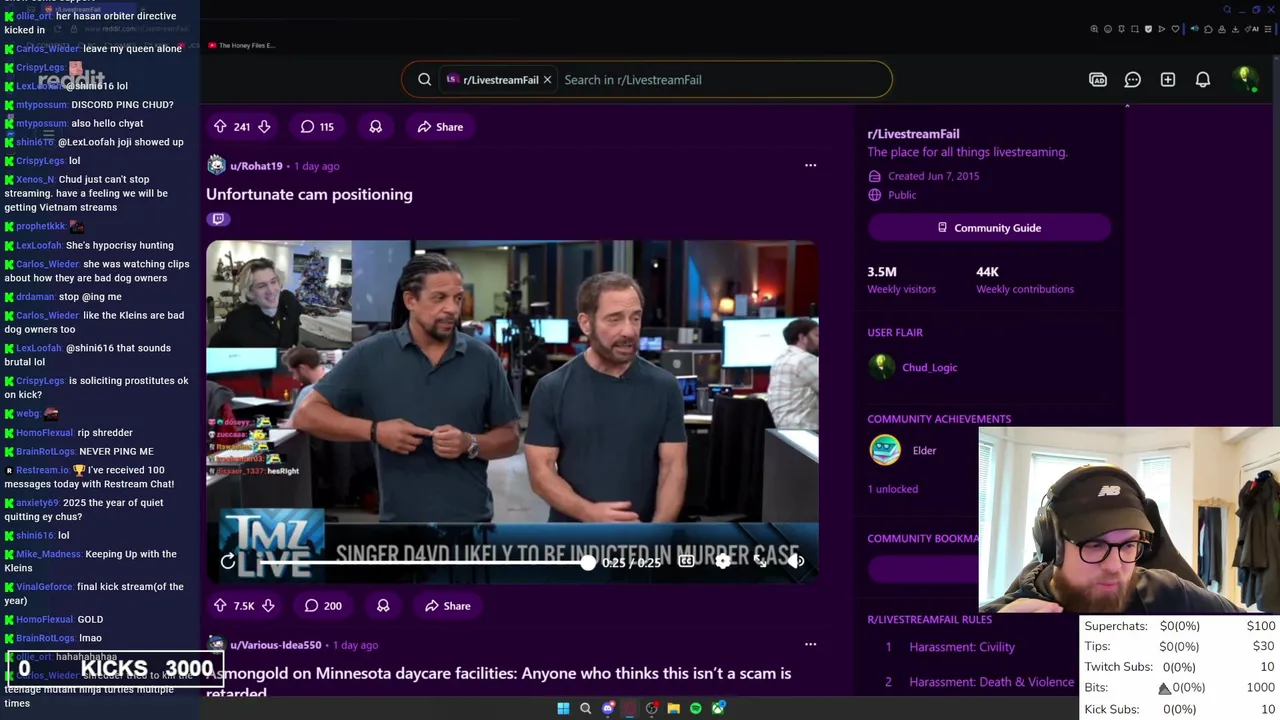
Task: Click the Chud_Logic user flair
Action: 930,367
